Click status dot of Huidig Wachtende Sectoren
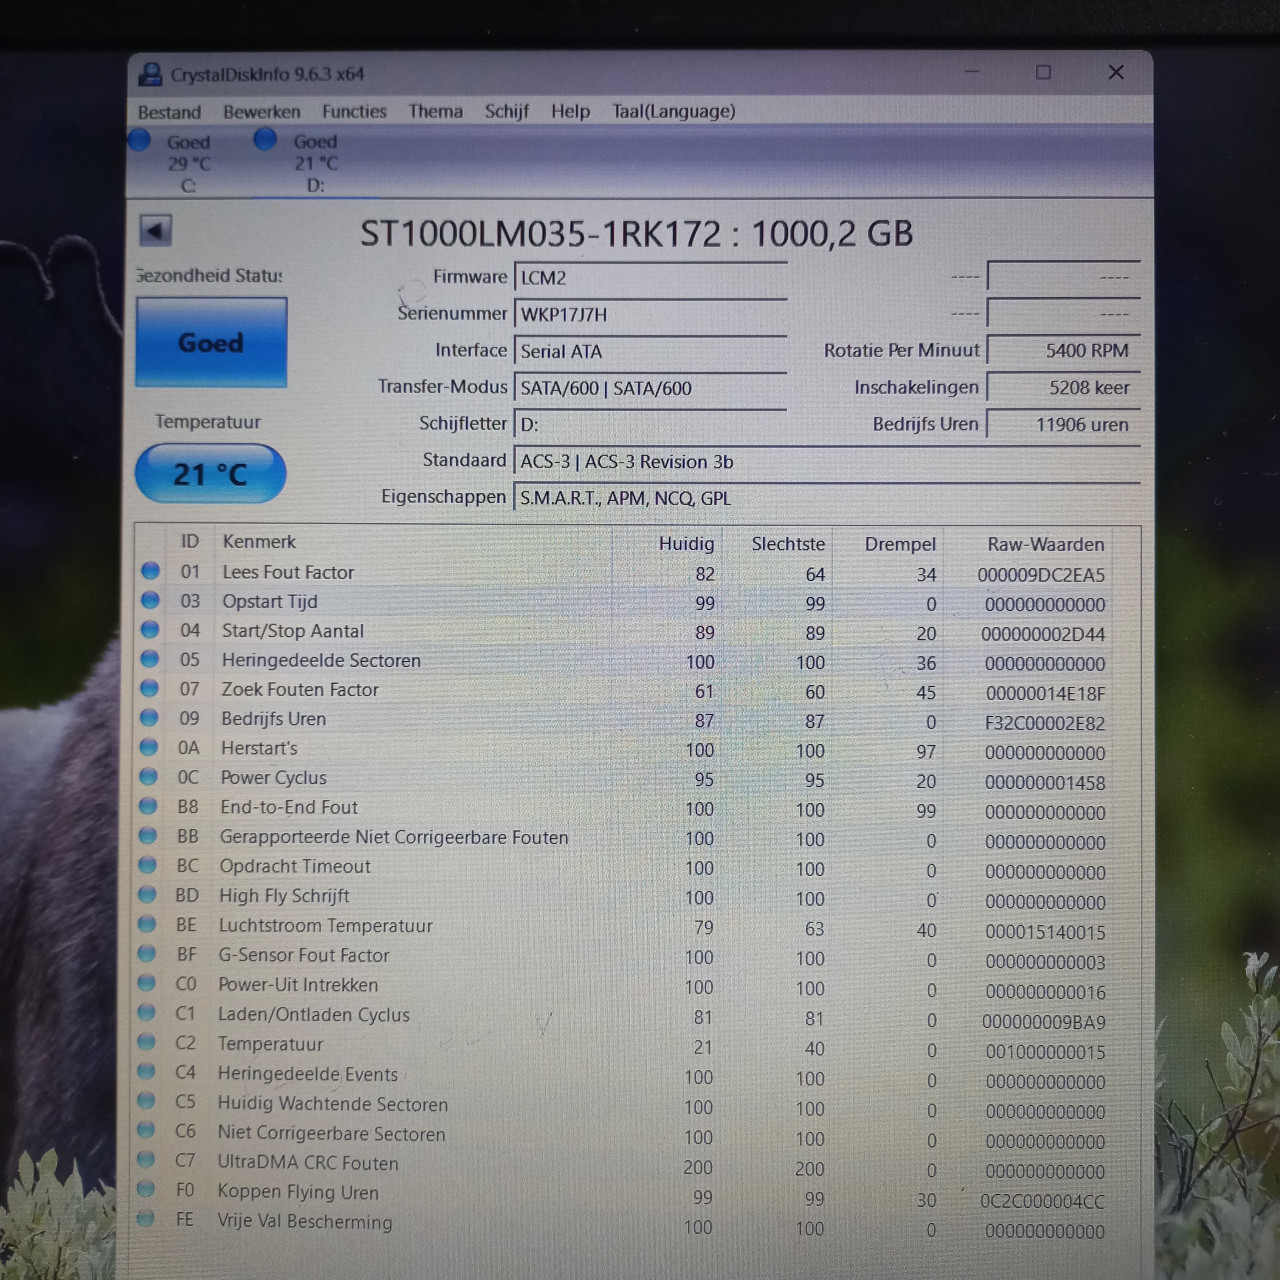The image size is (1280, 1280). [146, 1102]
